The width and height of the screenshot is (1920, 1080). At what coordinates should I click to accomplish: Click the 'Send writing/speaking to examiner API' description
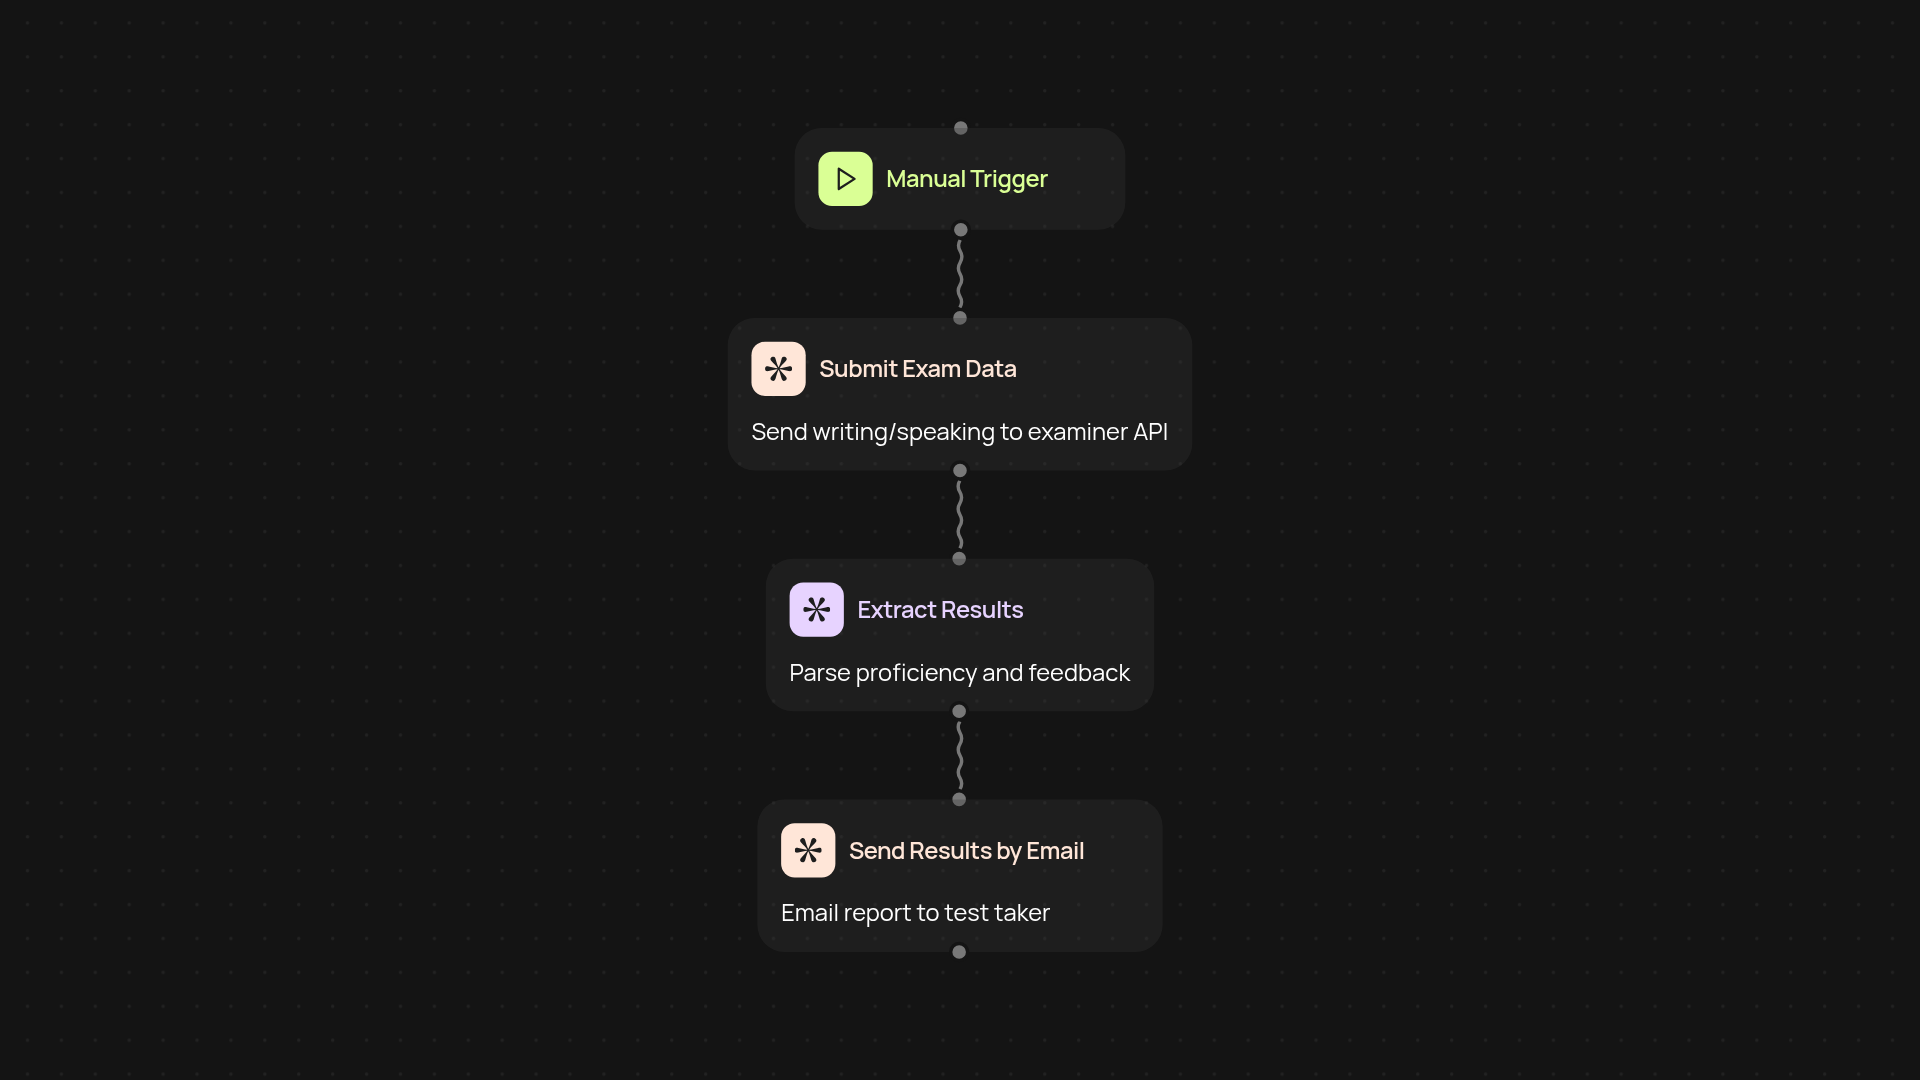tap(959, 432)
